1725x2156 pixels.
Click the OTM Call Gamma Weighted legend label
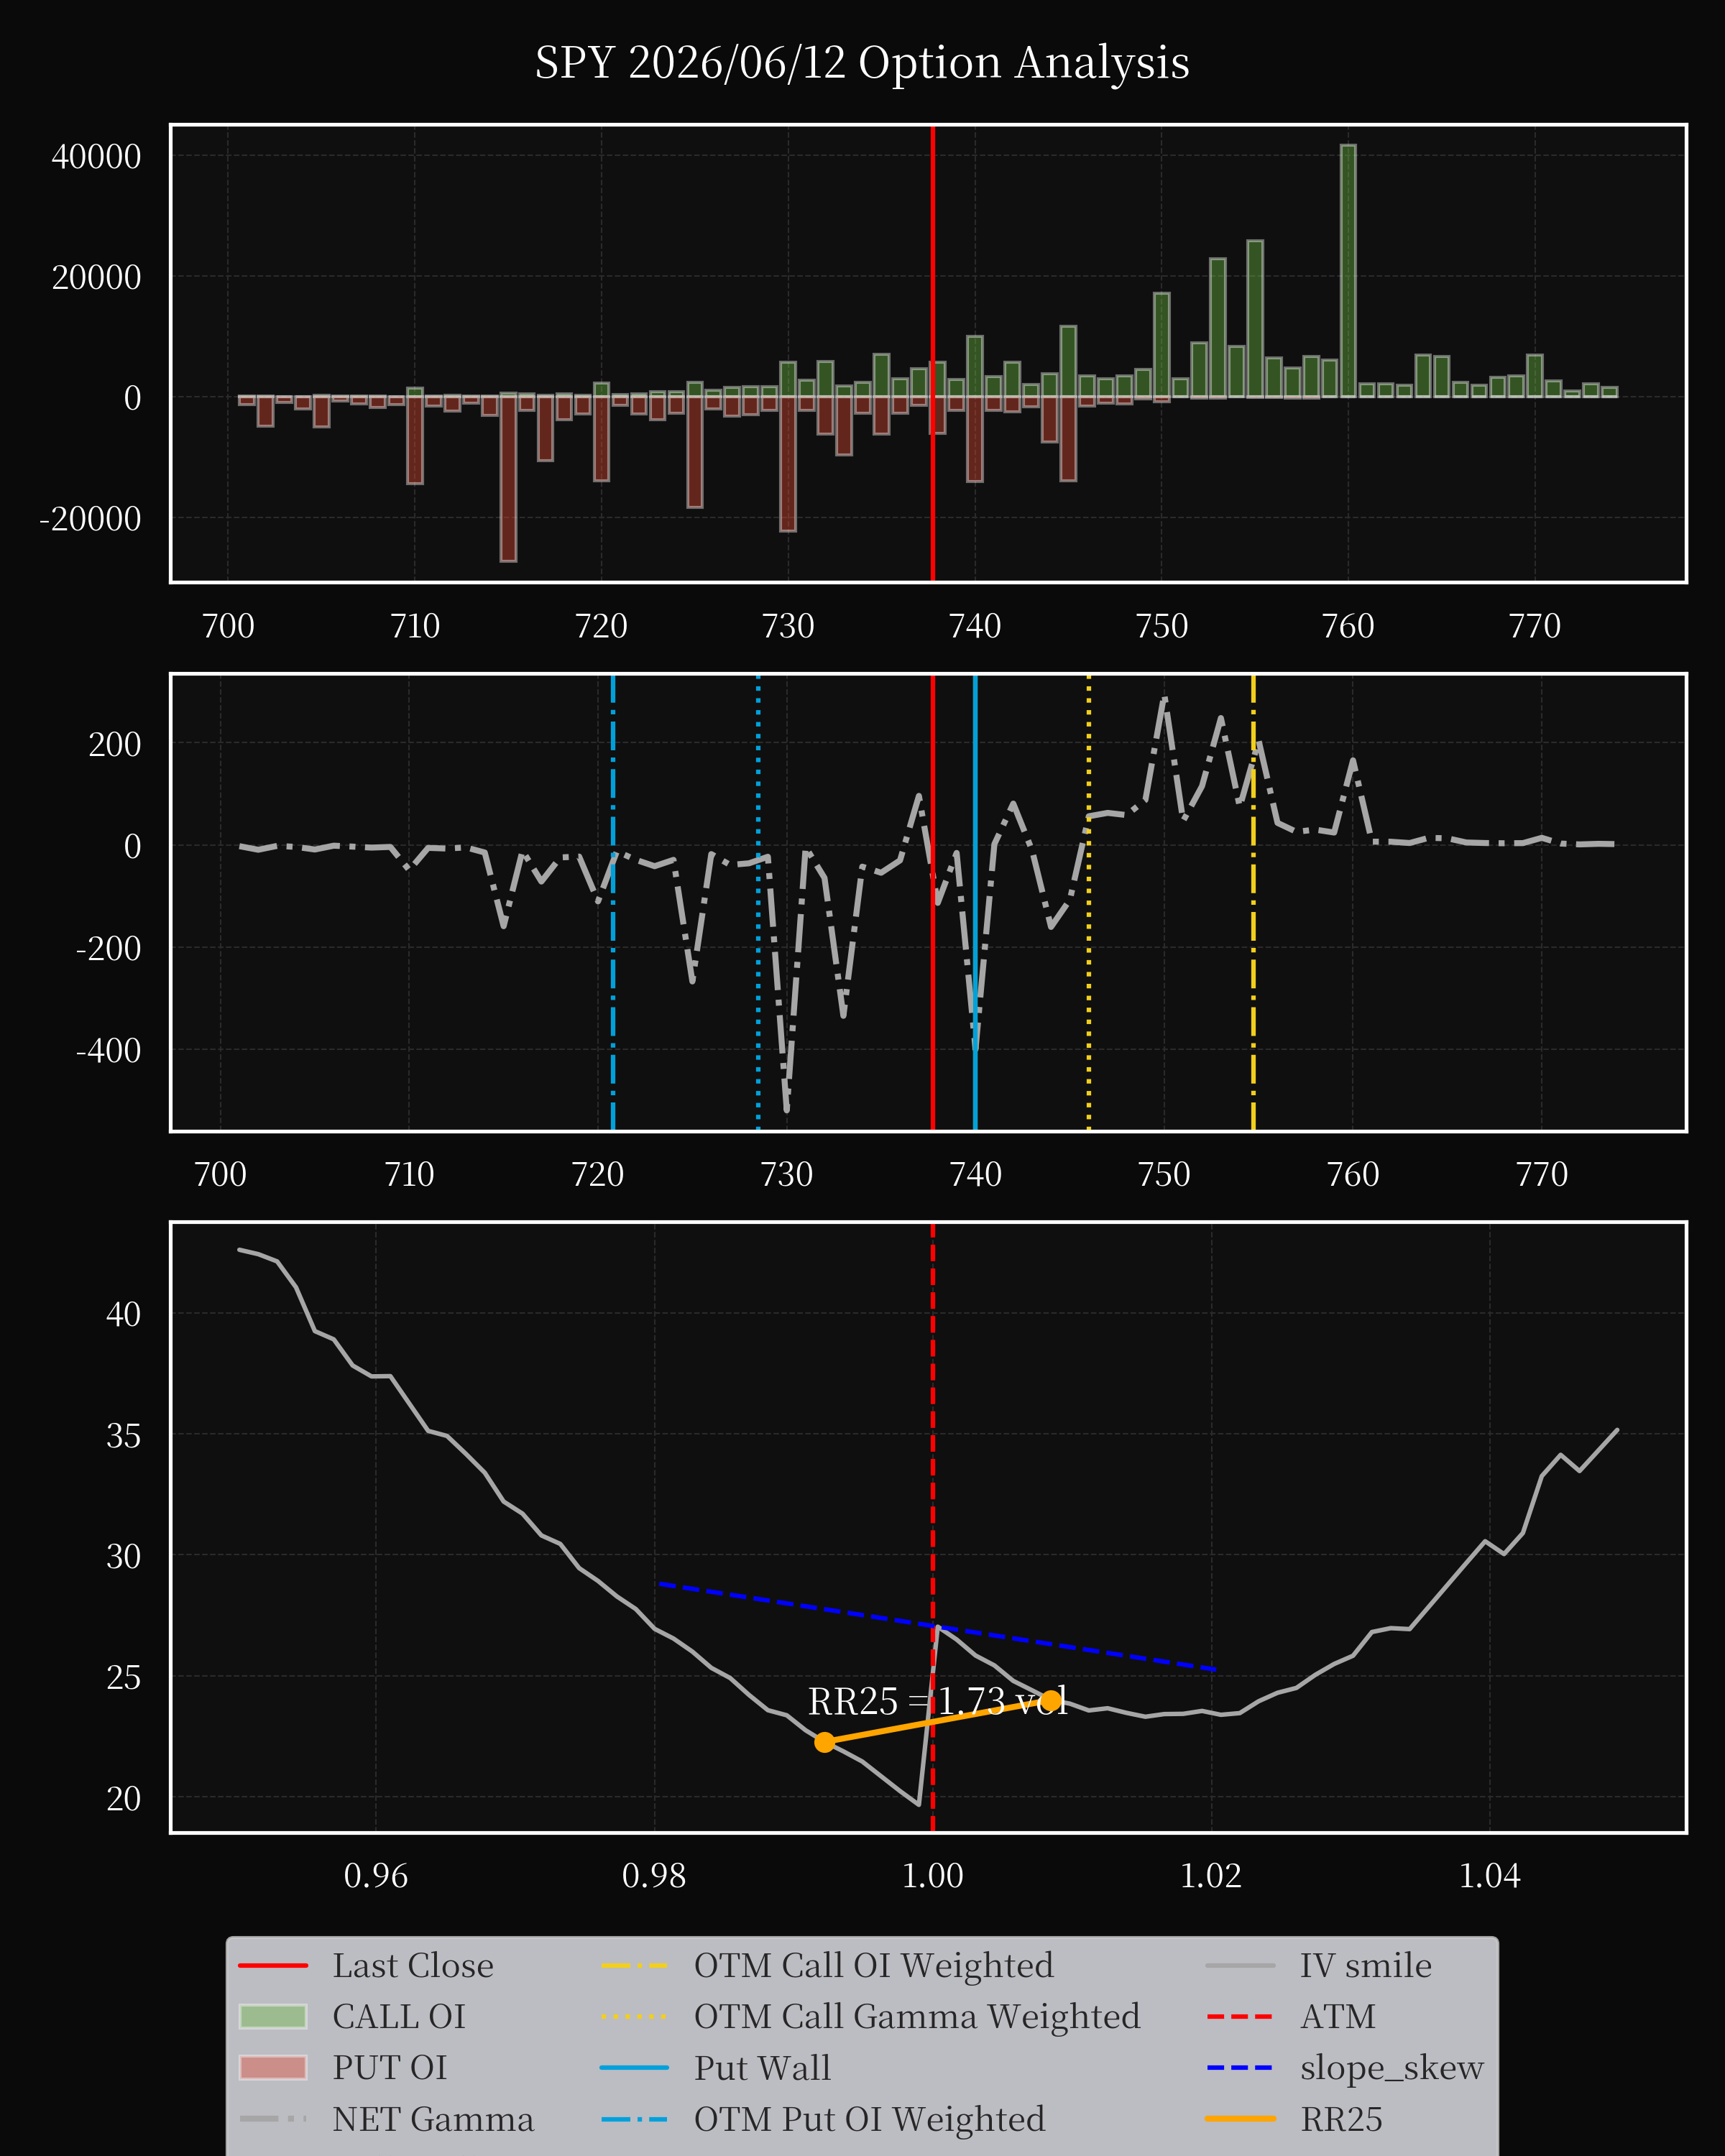click(x=917, y=2016)
